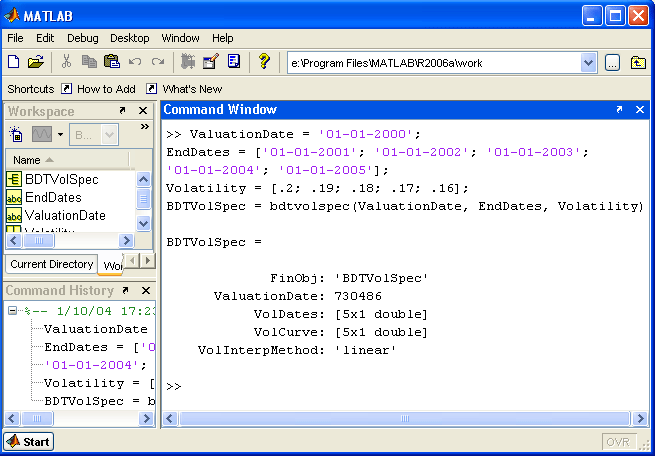Open the Debug menu
The width and height of the screenshot is (655, 456).
(x=83, y=38)
